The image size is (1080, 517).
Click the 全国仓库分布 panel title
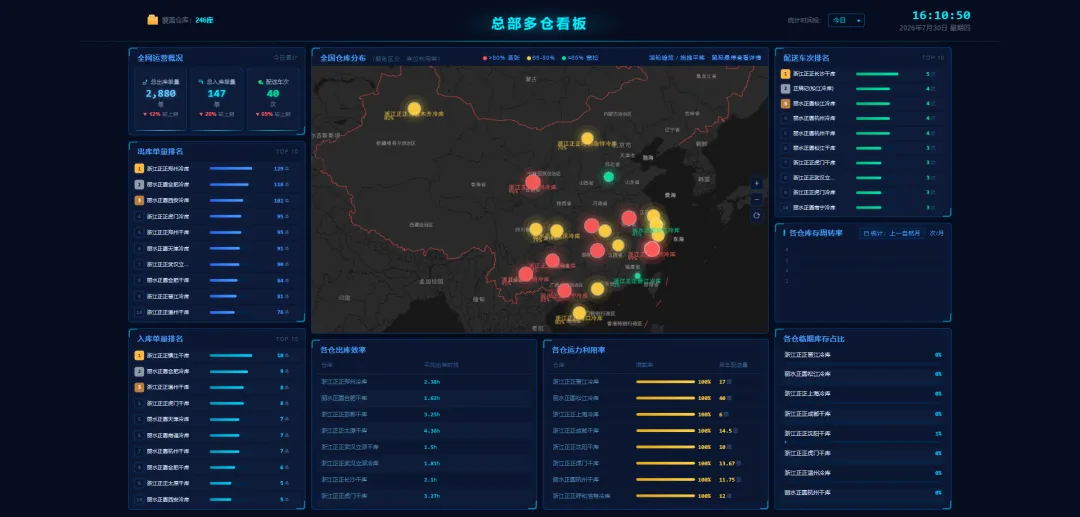point(343,59)
